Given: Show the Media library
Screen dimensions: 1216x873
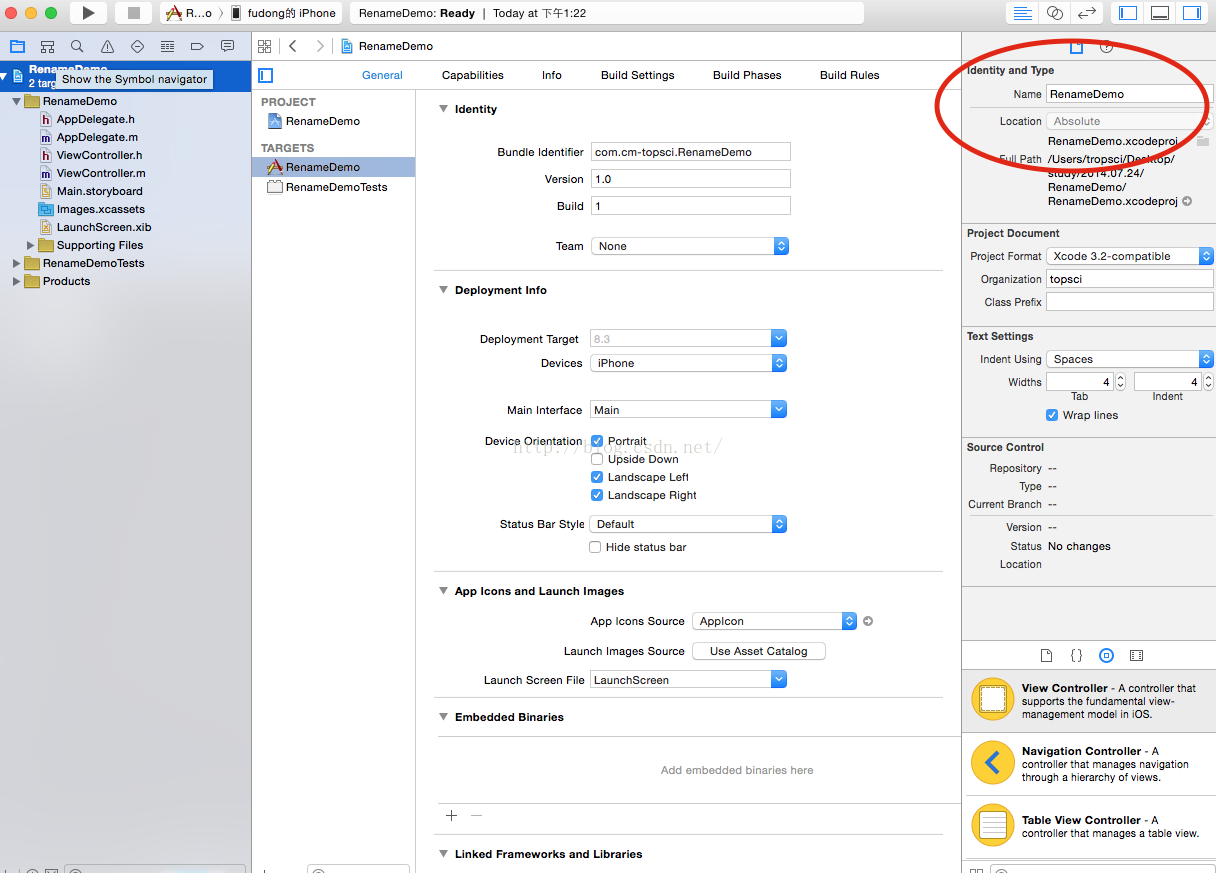Looking at the screenshot, I should coord(1136,656).
